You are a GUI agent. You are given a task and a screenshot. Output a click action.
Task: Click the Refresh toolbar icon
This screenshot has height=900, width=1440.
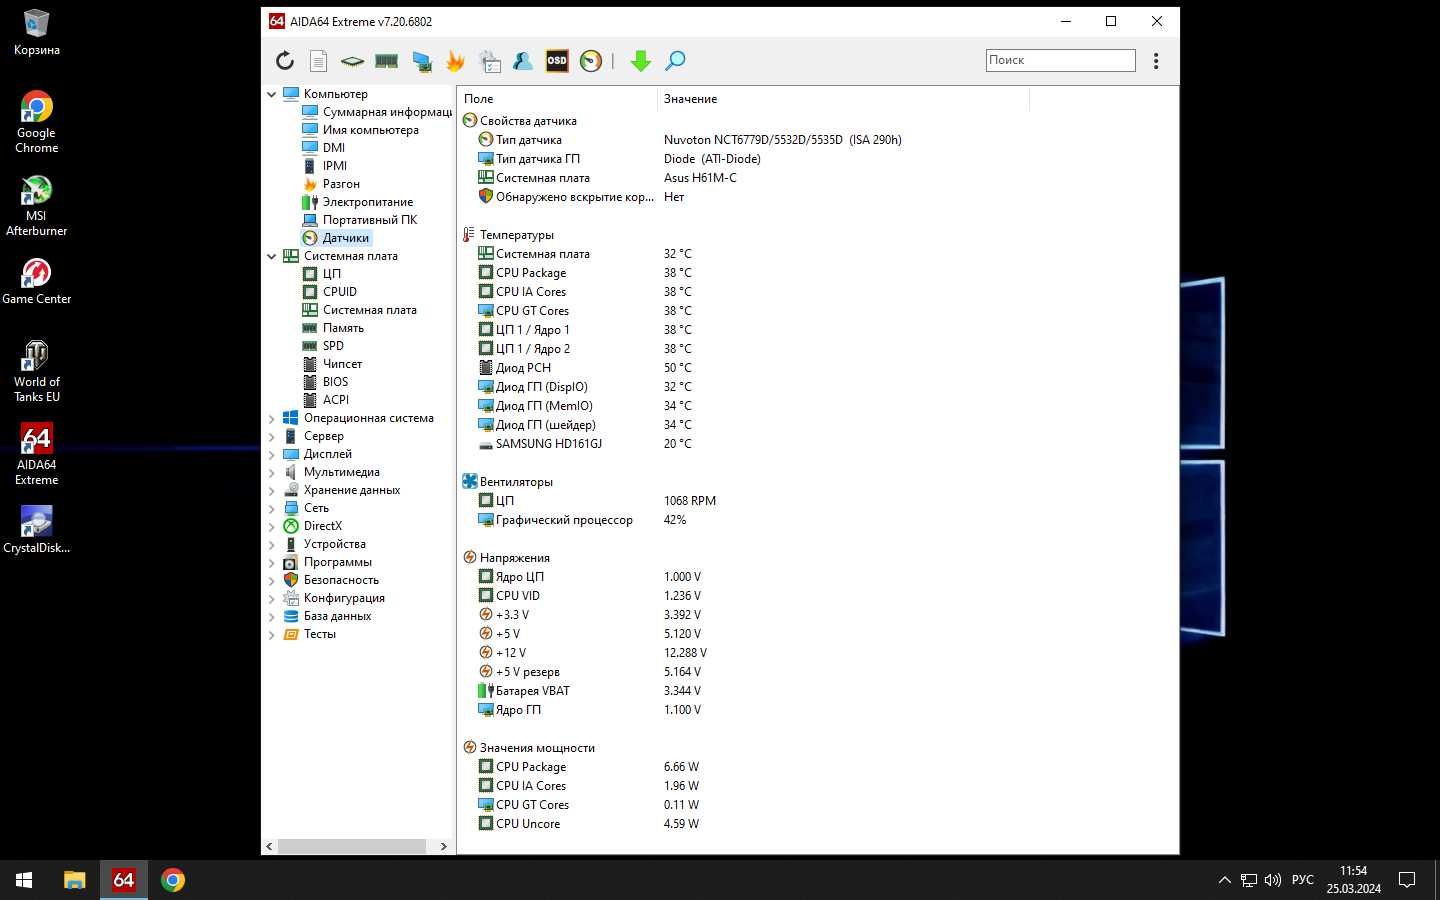[x=285, y=61]
